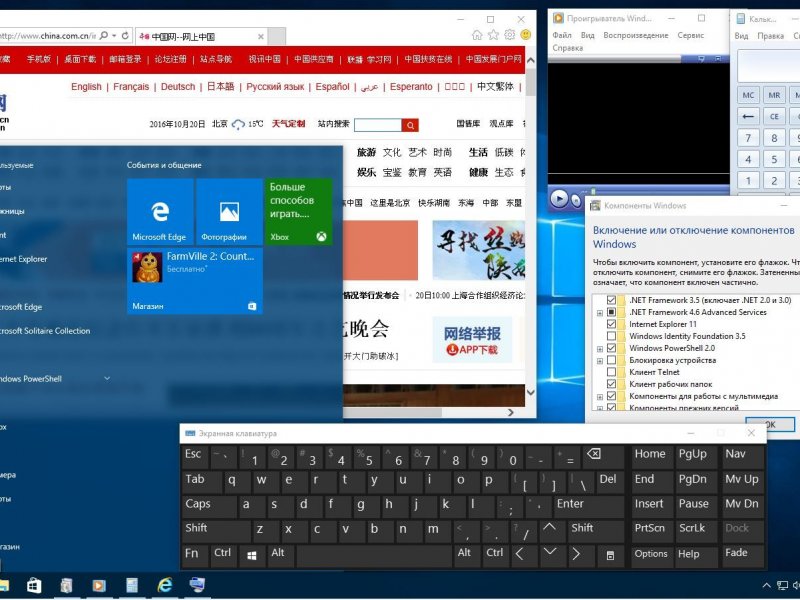Open the IE settings gear icon
Viewport: 800px width, 600px height.
click(510, 35)
